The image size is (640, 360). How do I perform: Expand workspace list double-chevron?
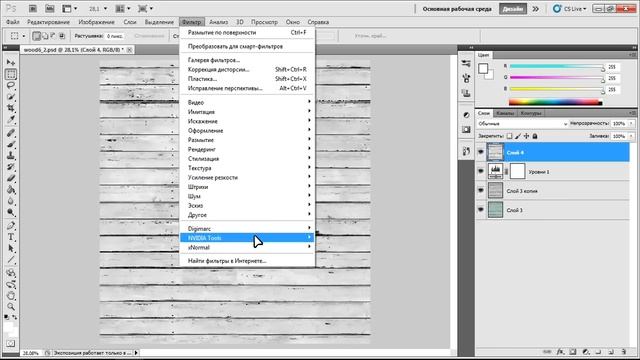[x=536, y=9]
